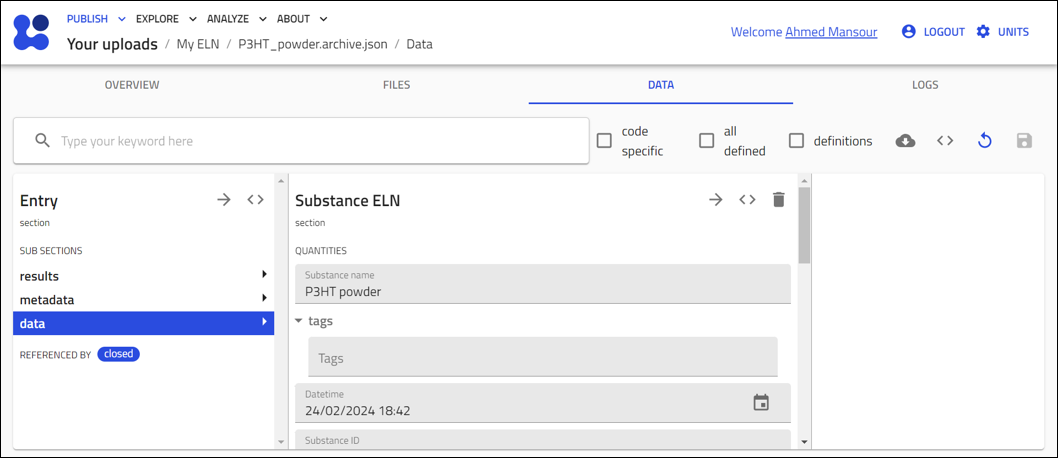The image size is (1058, 458).
Task: Click the arrow icon next to Entry heading
Action: pyautogui.click(x=224, y=200)
